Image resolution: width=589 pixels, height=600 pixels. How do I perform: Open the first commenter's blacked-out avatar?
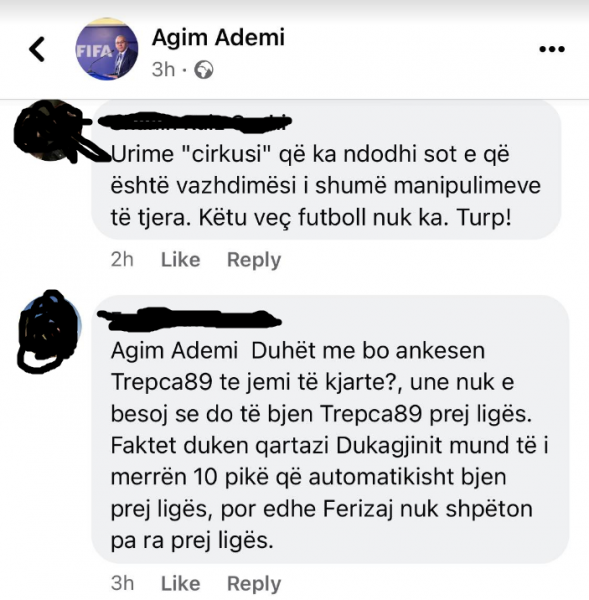48,130
